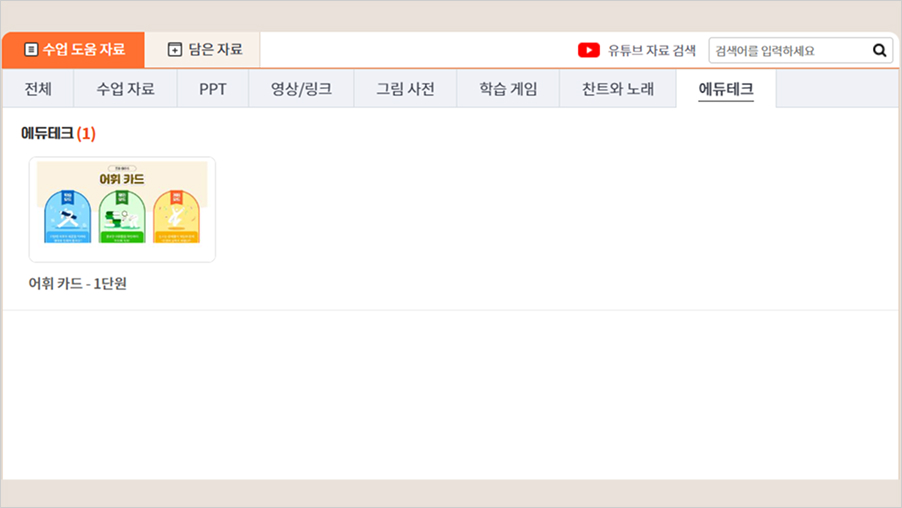Open the 학습 게임 tab

[x=508, y=89]
